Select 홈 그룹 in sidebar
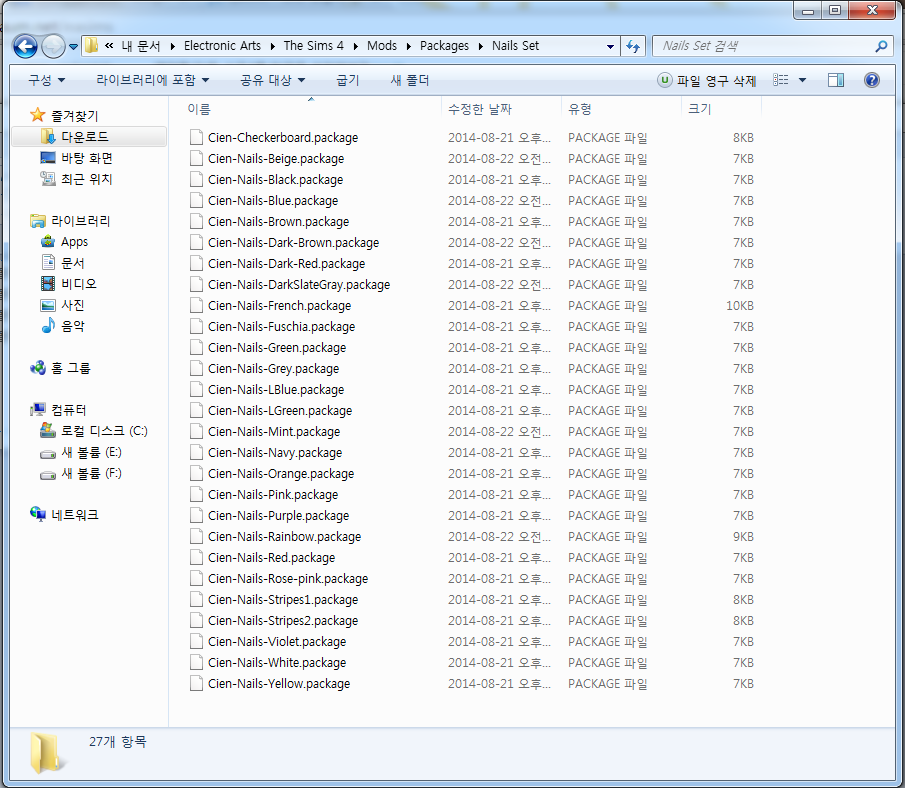 coord(61,368)
